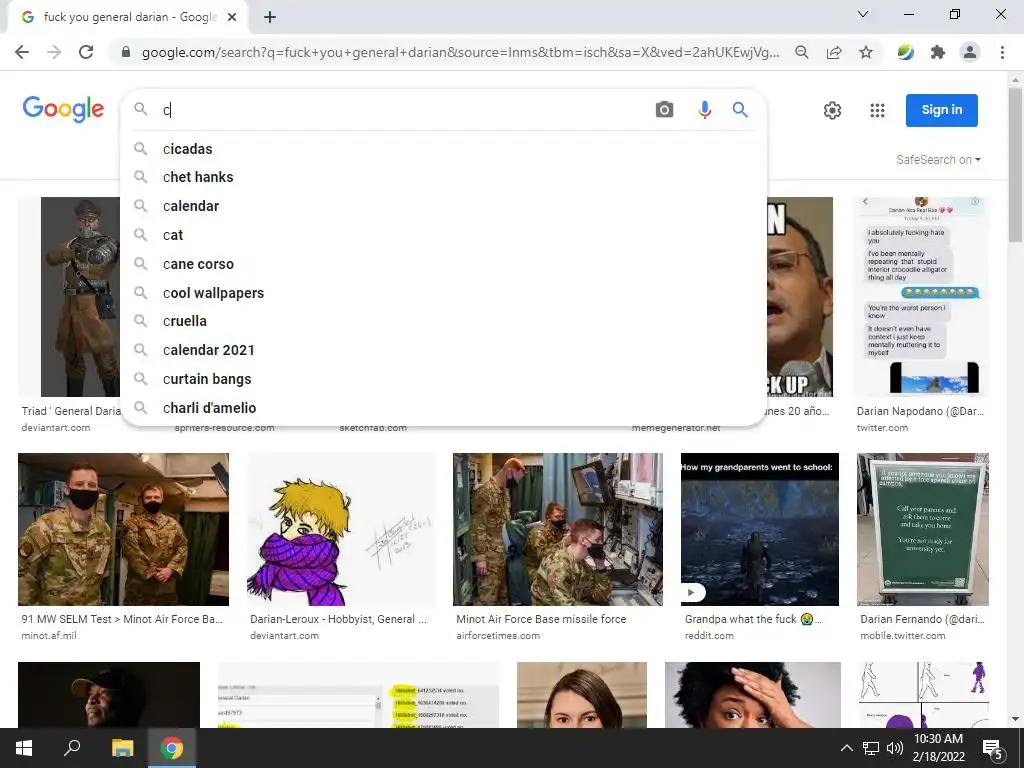This screenshot has height=768, width=1024.
Task: Click the airforcetimes.com source link
Action: (498, 635)
